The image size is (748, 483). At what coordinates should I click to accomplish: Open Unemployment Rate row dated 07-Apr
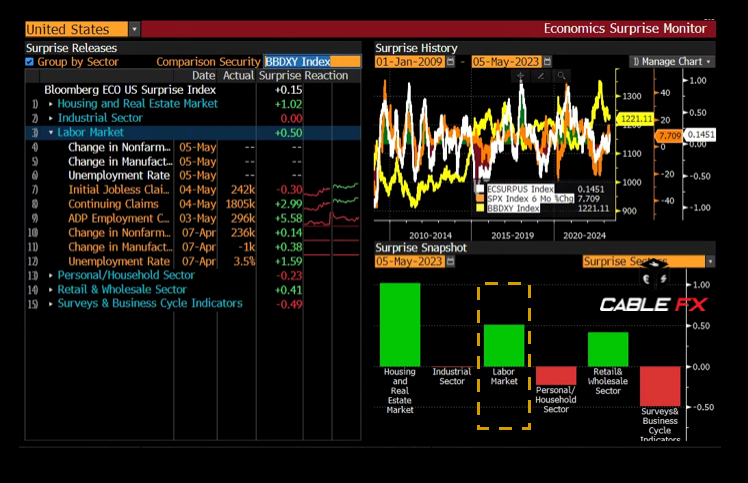(193, 261)
